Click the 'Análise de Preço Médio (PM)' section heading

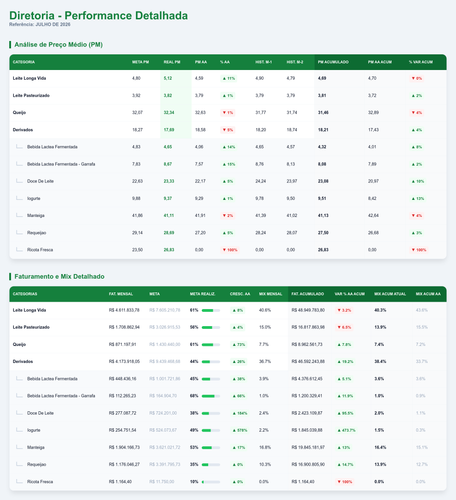point(58,44)
